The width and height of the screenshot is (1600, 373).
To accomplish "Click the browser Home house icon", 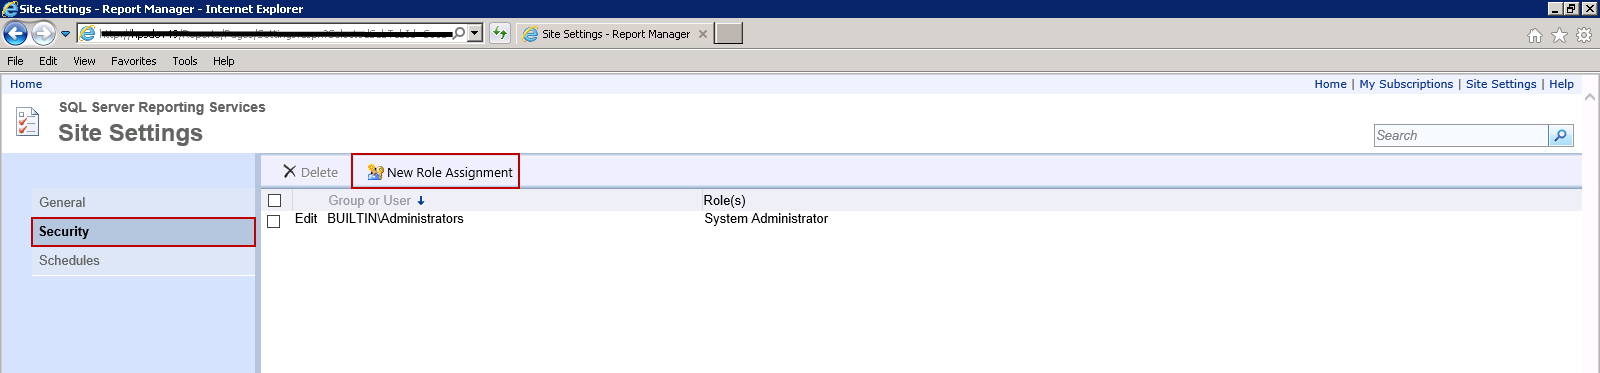I will coord(1535,35).
